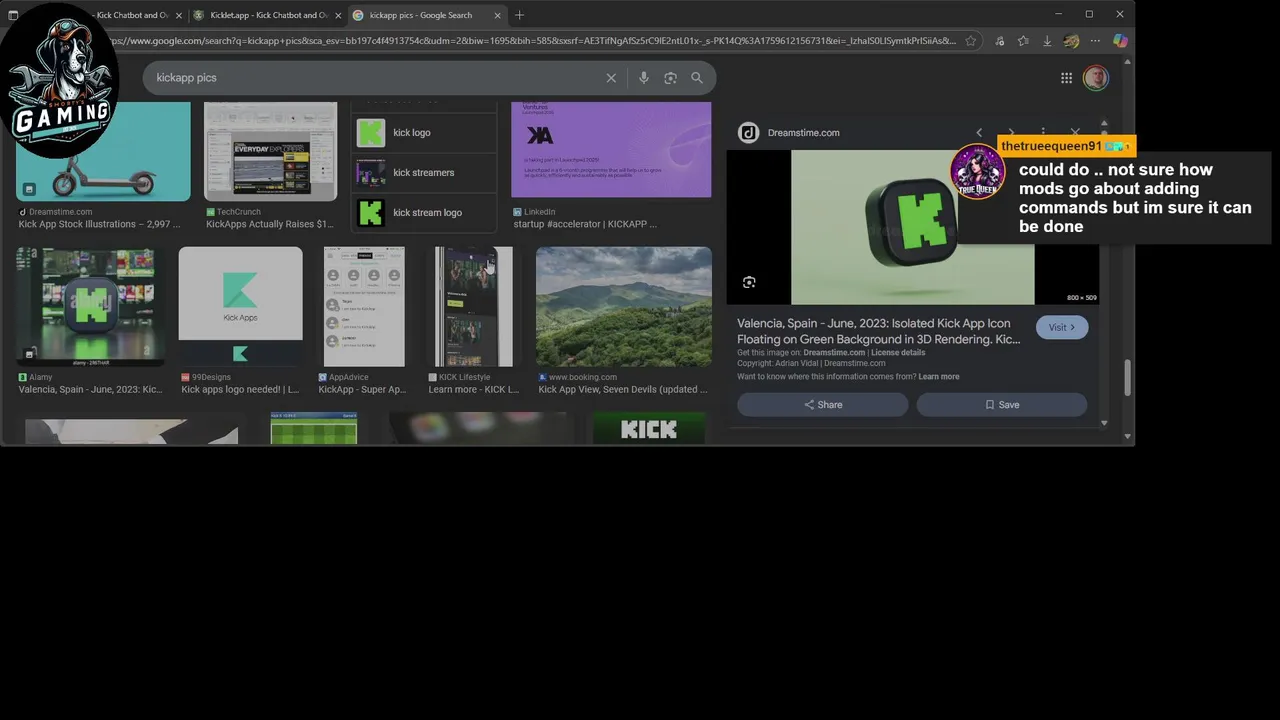Screen dimensions: 1280x720
Task: Click 'Kick App View, Seven Devils' caption
Action: (623, 390)
